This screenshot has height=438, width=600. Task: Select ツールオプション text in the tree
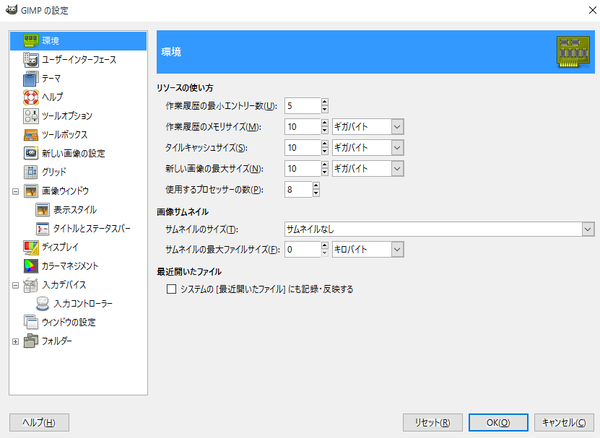click(67, 116)
